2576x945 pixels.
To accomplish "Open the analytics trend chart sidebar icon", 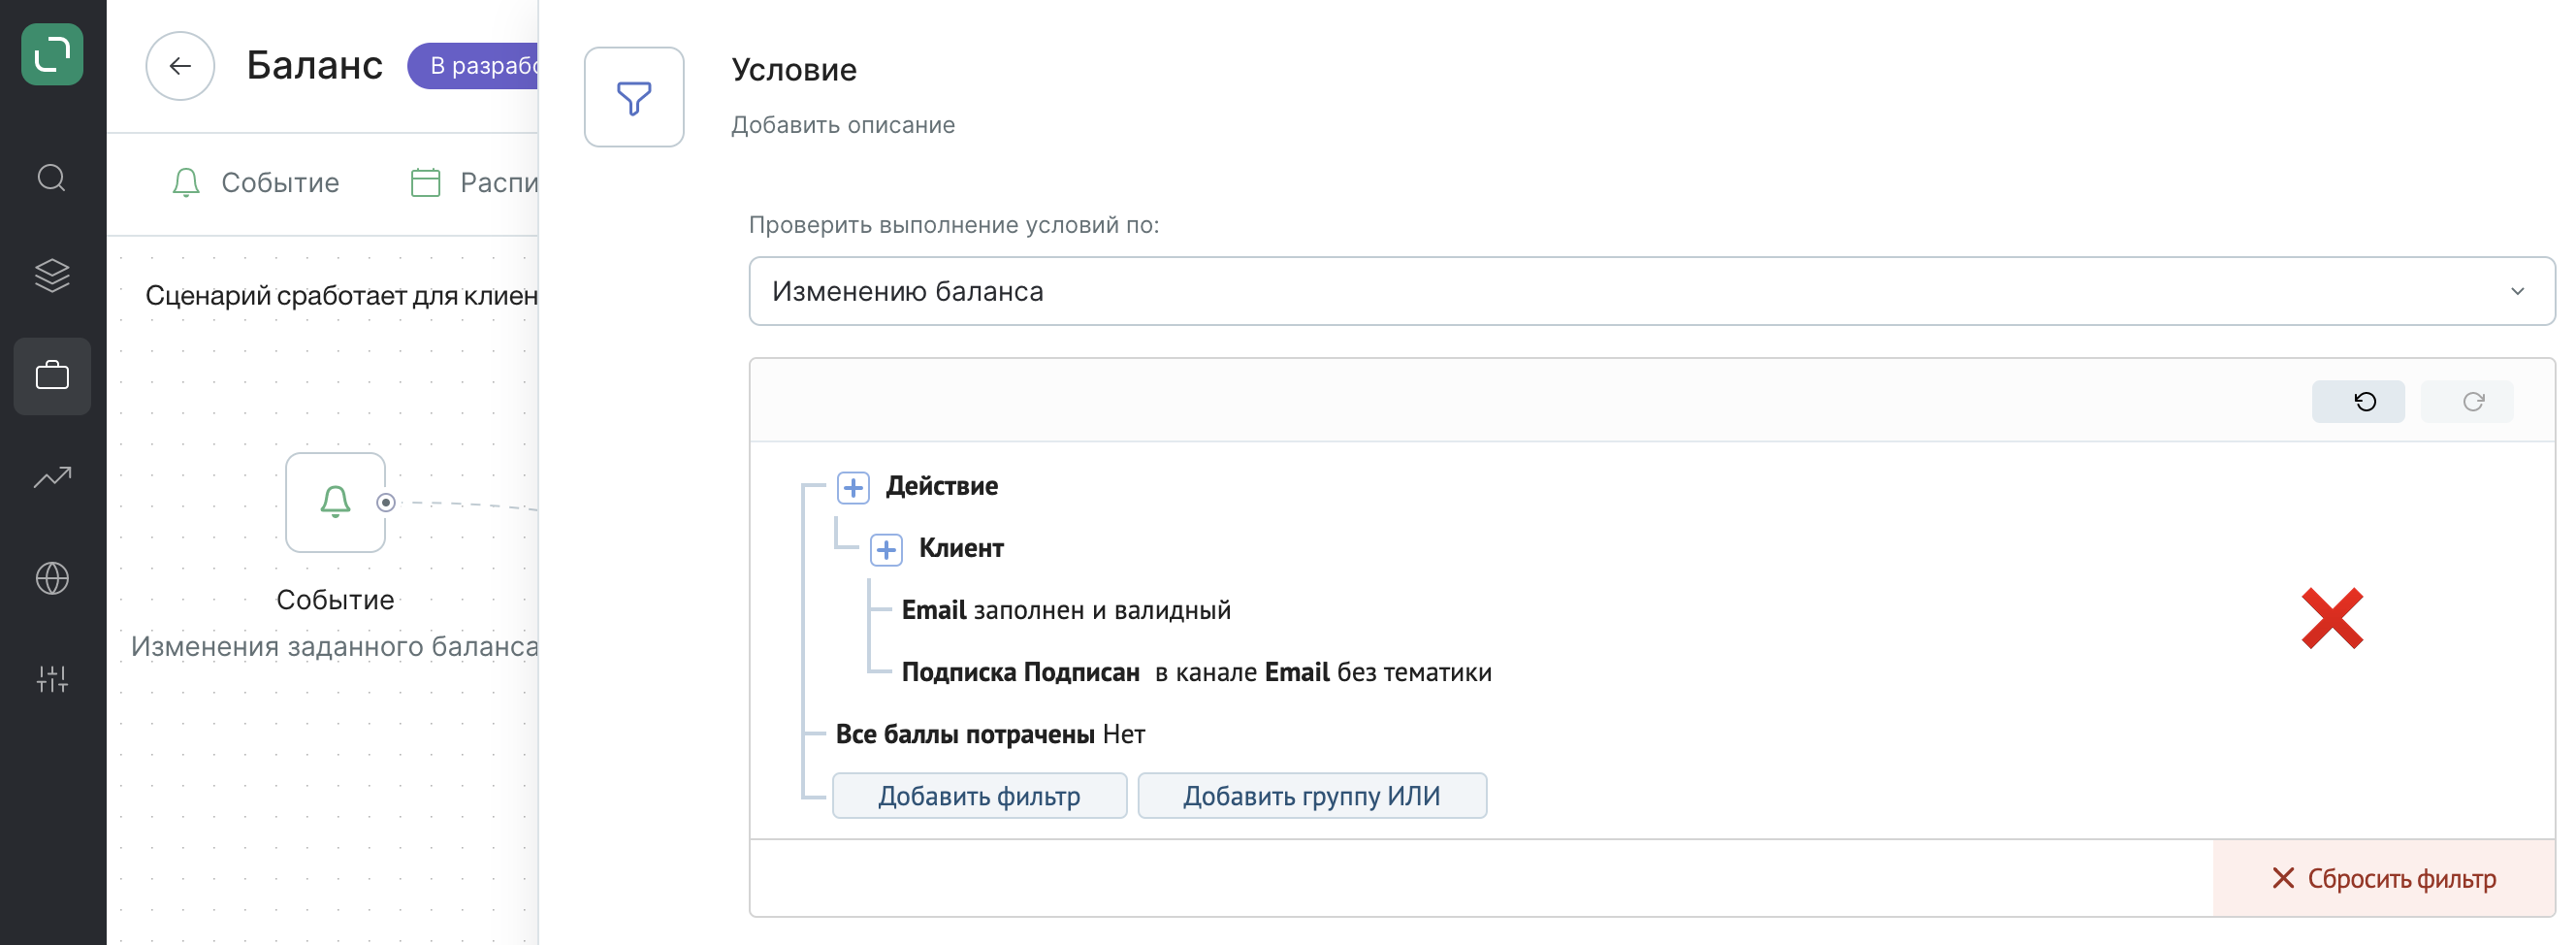I will (52, 477).
